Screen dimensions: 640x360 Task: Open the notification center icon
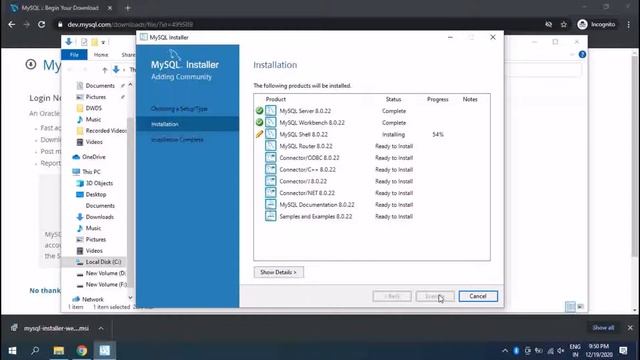pos(623,350)
